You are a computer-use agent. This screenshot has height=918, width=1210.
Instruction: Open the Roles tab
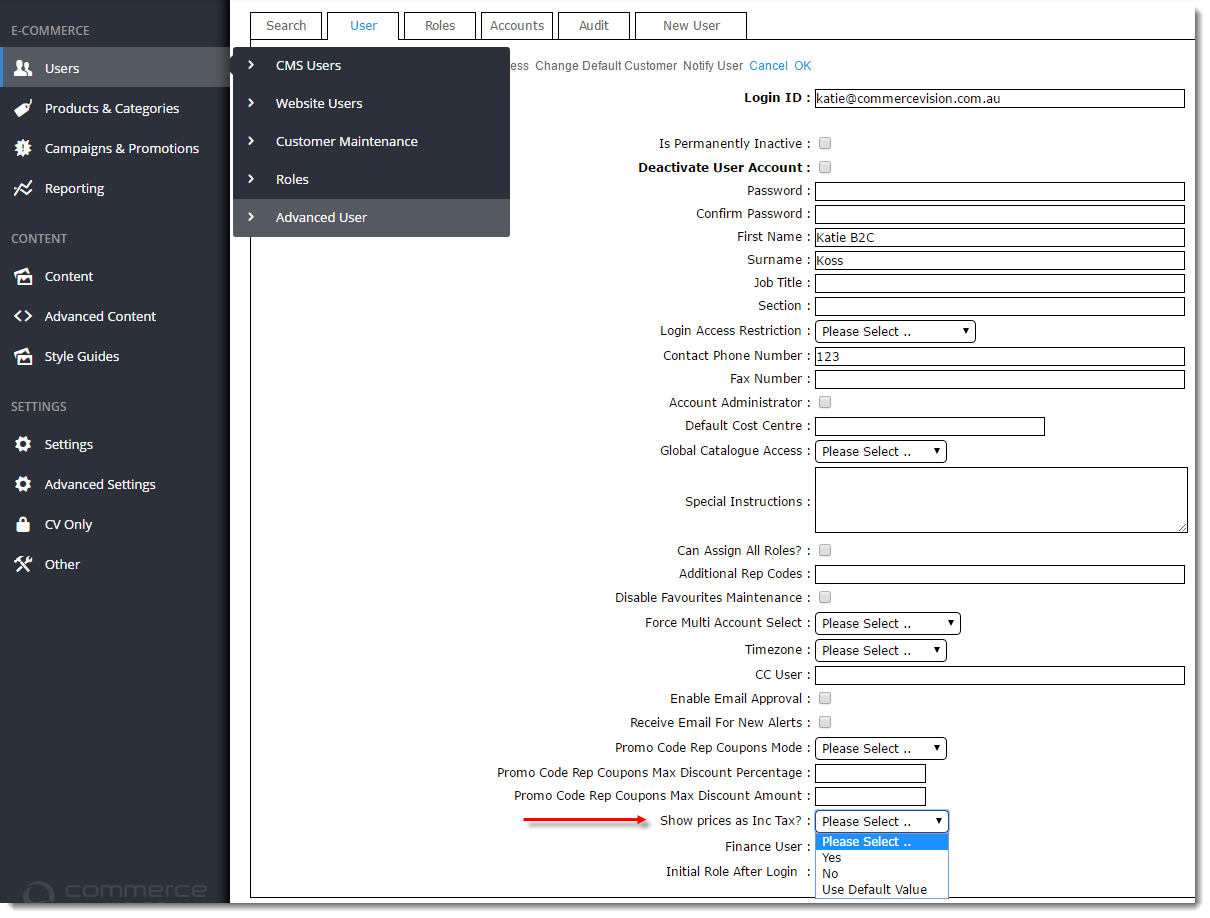440,26
